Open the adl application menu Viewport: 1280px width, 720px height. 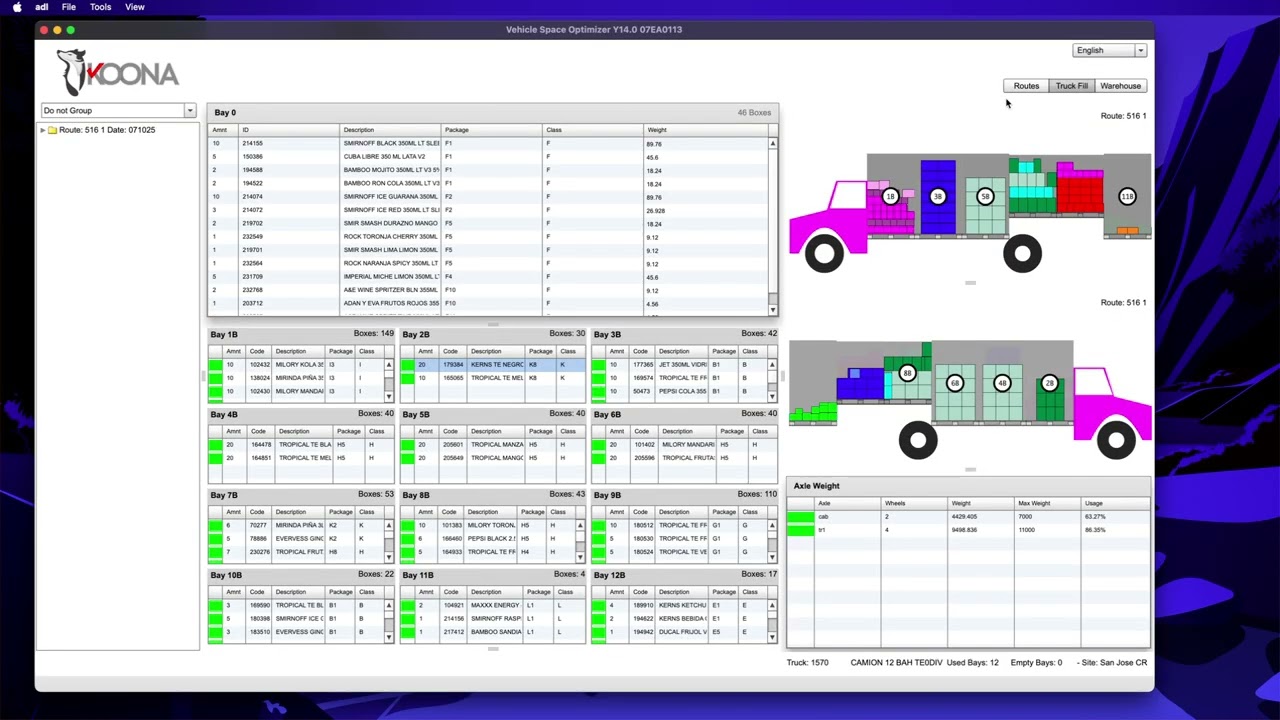pyautogui.click(x=42, y=7)
